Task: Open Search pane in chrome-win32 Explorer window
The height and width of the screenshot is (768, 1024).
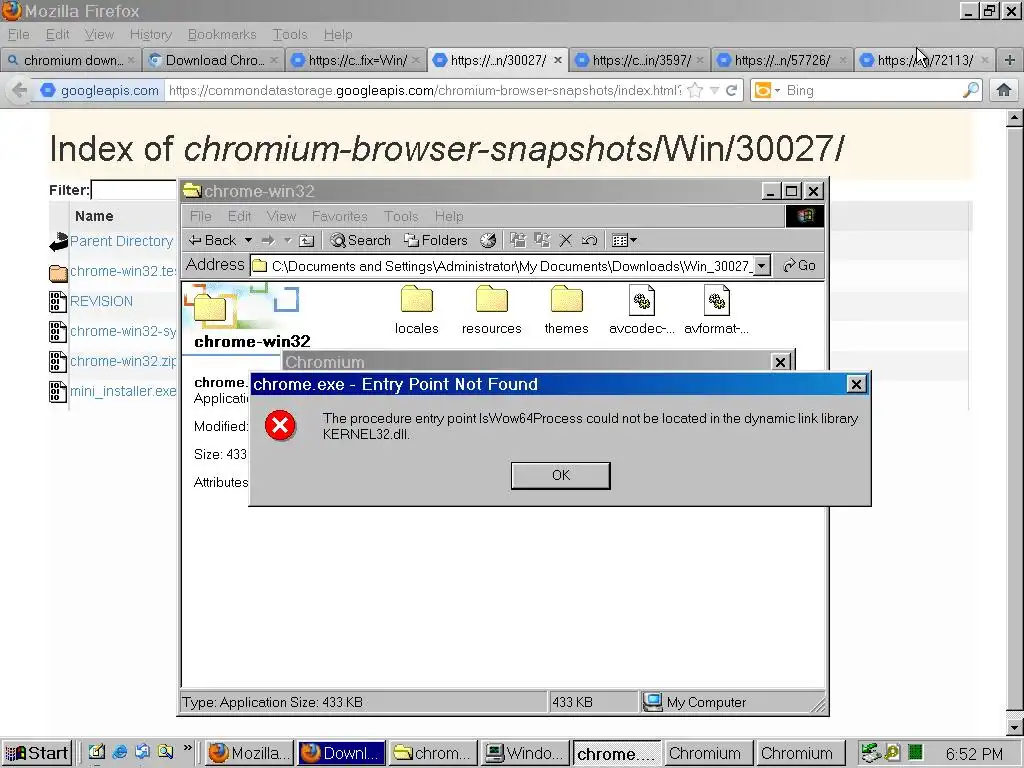Action: click(360, 240)
